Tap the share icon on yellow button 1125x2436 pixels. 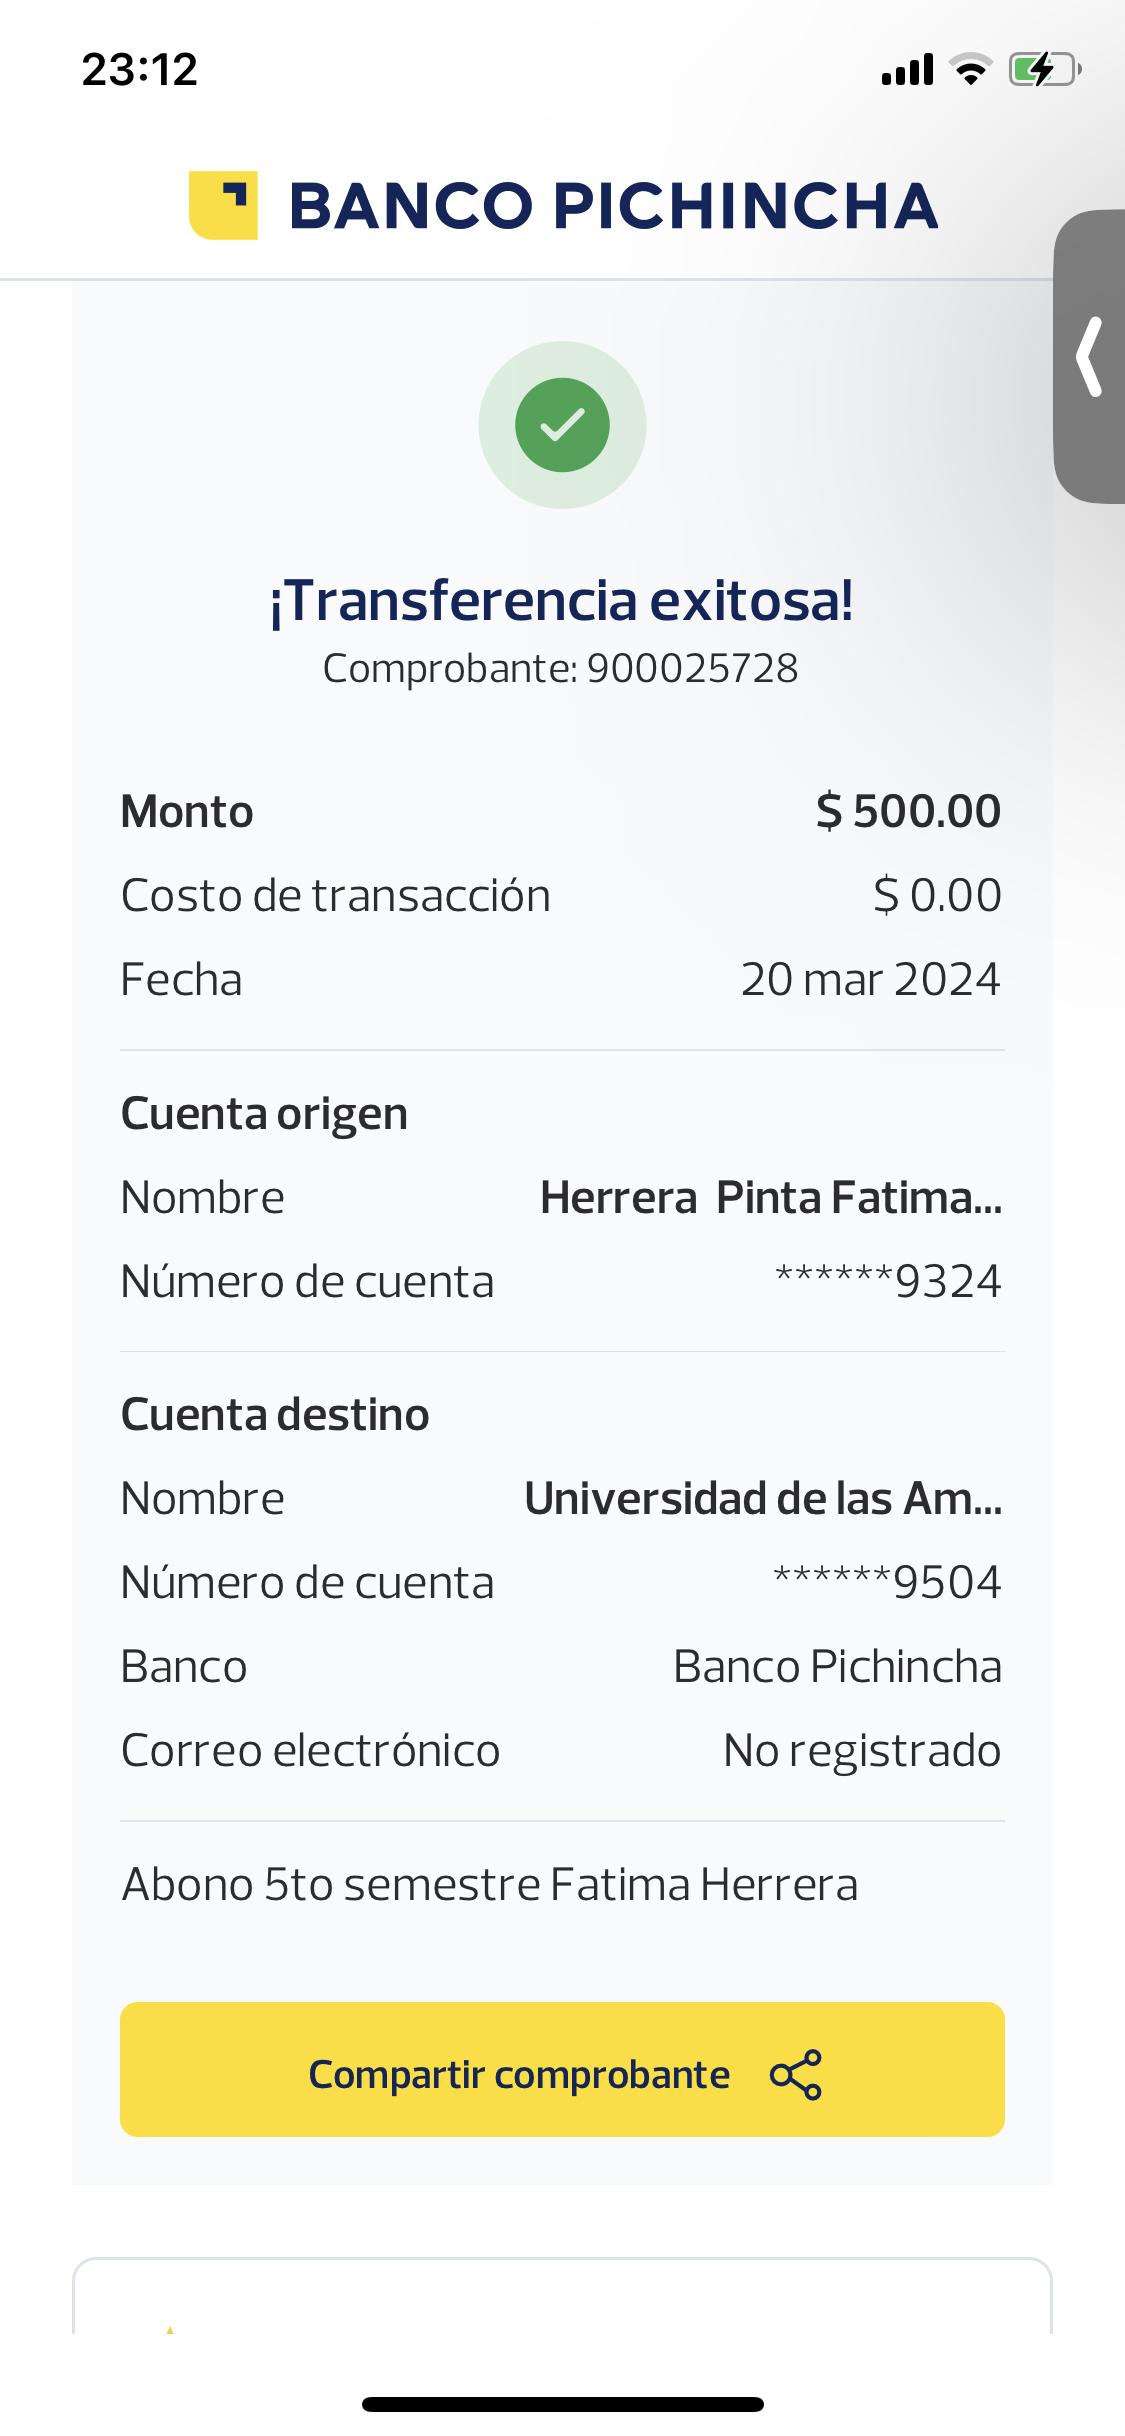tap(796, 2074)
